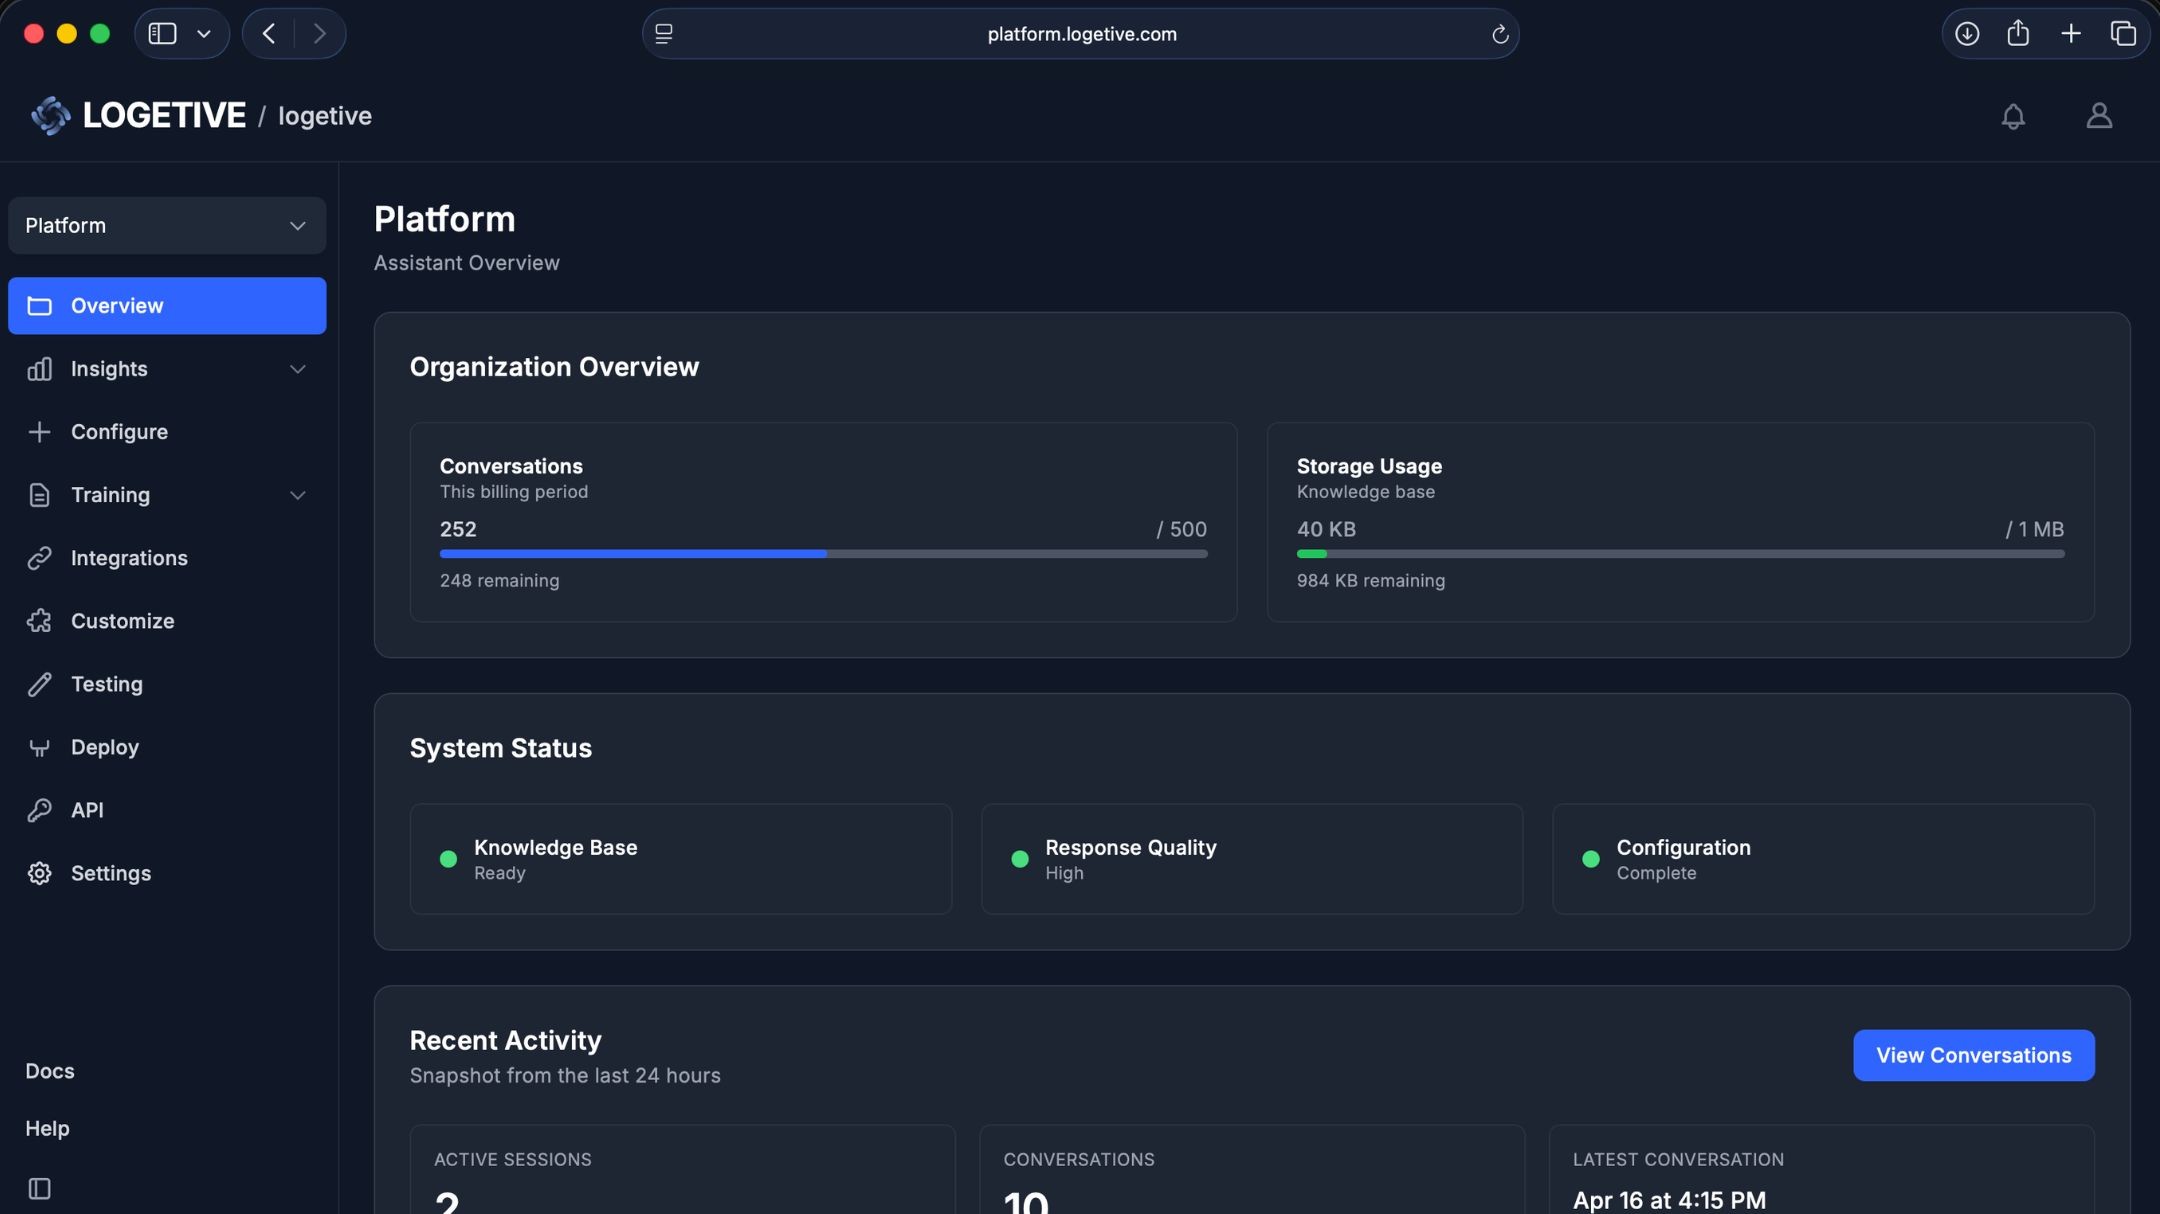Click the Conversations usage progress bar
Viewport: 2160px width, 1214px height.
(x=823, y=553)
